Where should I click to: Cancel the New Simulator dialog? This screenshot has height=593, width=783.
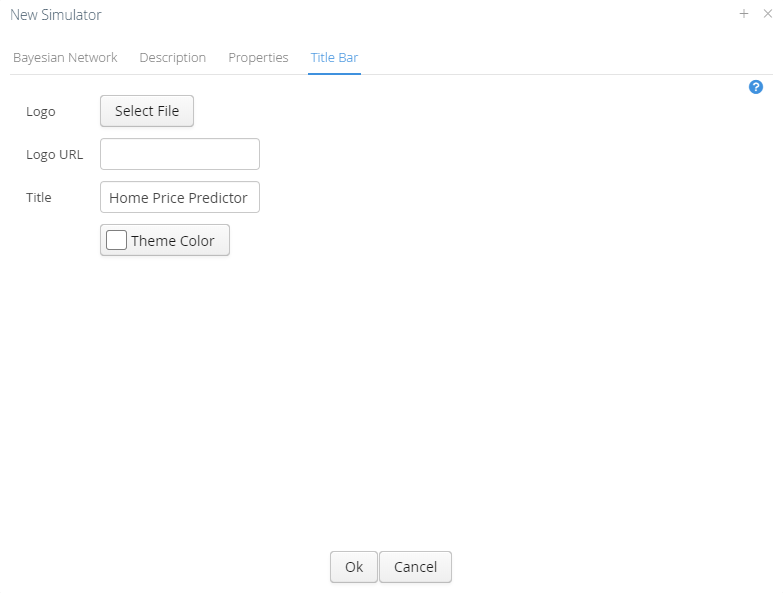coord(415,567)
